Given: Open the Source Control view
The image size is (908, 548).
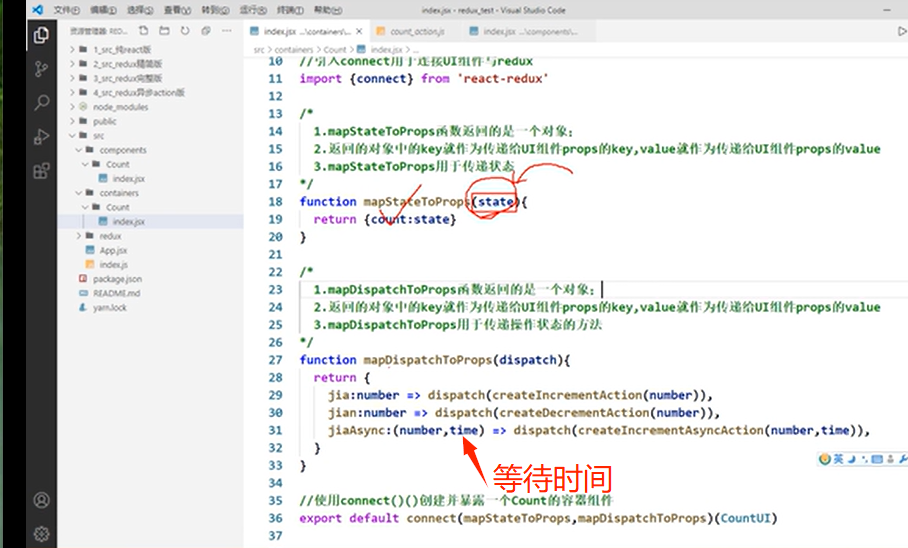Looking at the screenshot, I should tap(41, 70).
